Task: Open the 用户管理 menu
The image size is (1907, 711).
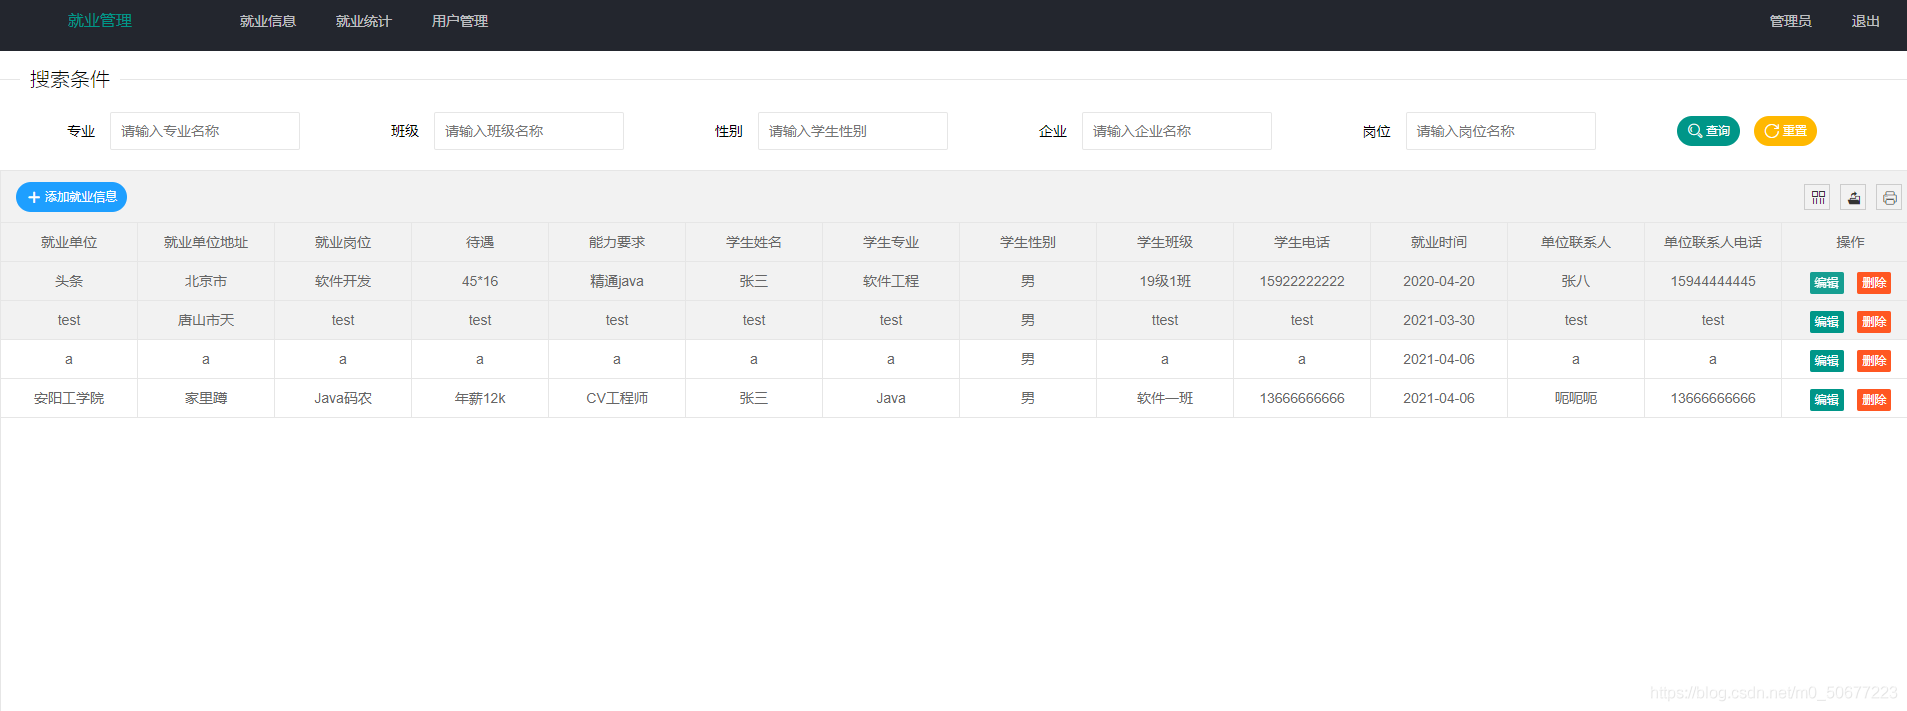Action: [x=460, y=21]
